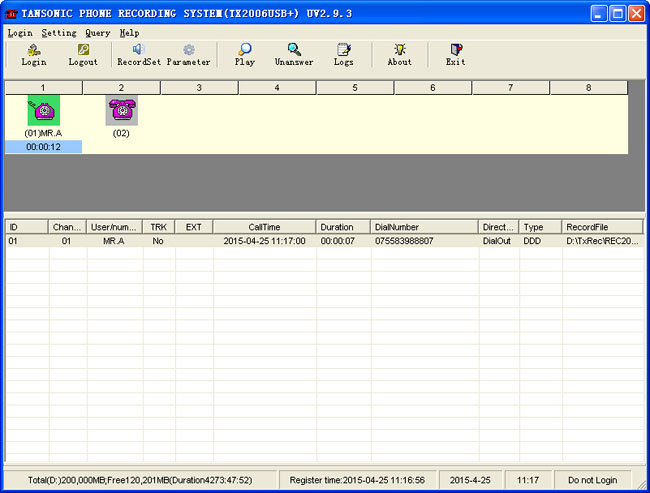Select channel (01) MR.A phone icon
This screenshot has height=493, width=650.
[x=43, y=111]
